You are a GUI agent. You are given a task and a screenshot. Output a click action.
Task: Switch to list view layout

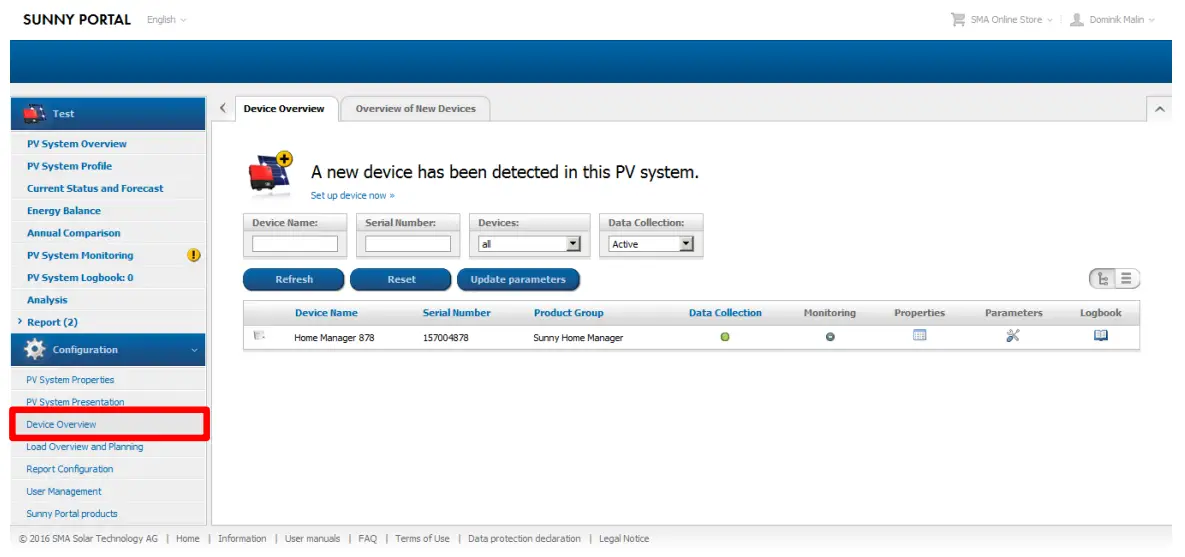point(1126,279)
